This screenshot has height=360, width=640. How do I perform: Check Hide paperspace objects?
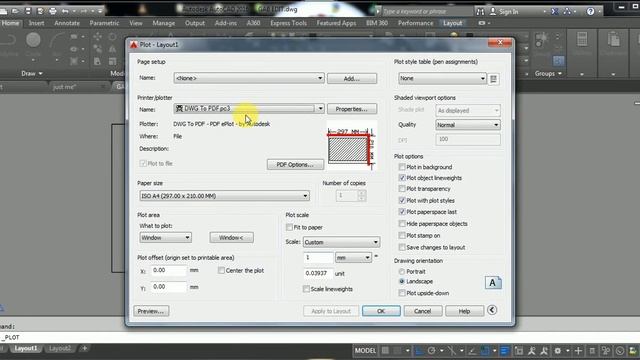pos(402,224)
